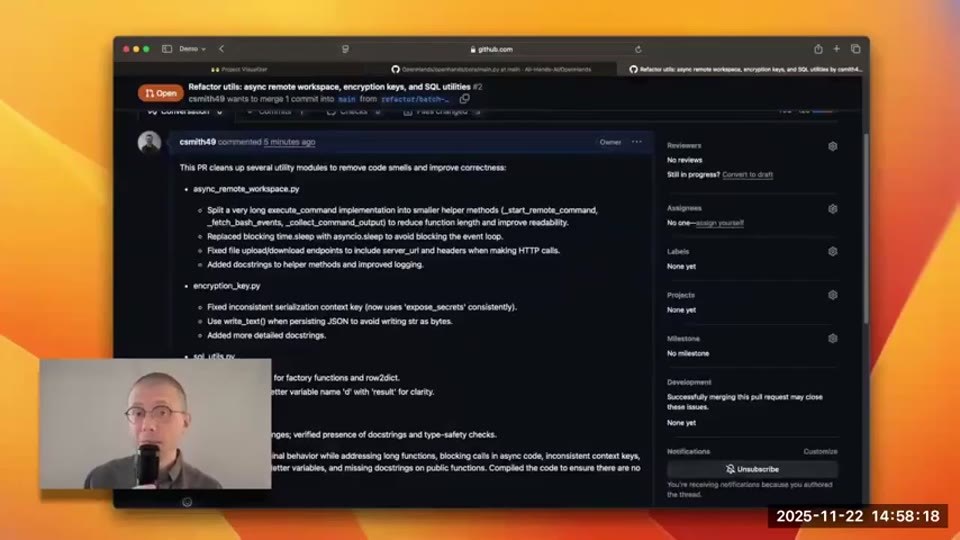Click the No milestone text
Screen dimensions: 960x540
coord(688,353)
